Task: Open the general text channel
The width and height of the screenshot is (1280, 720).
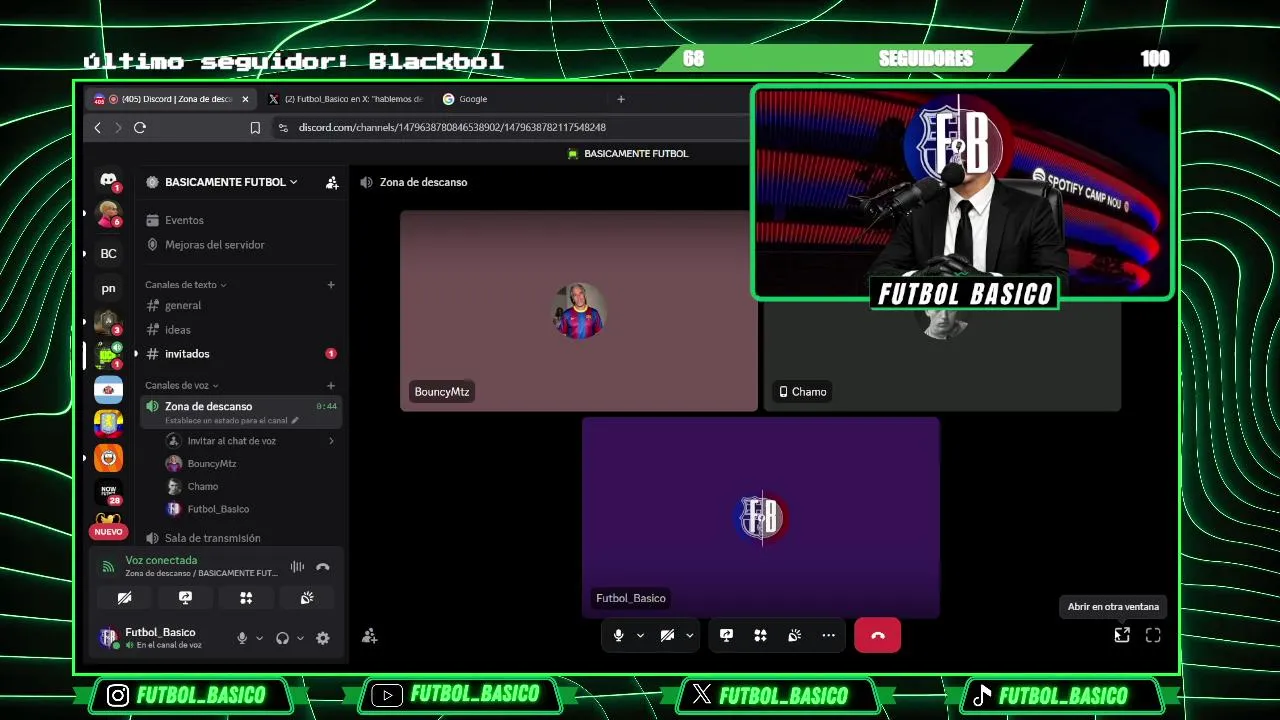Action: tap(240, 306)
